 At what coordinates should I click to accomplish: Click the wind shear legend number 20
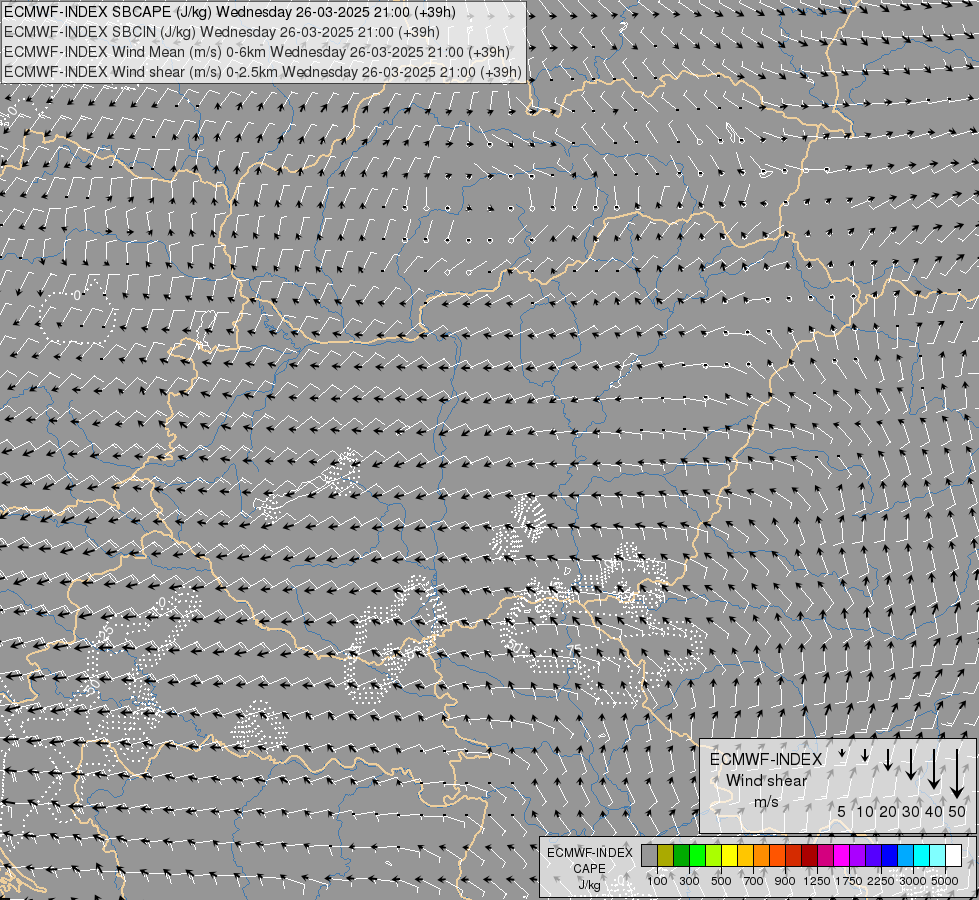click(x=888, y=811)
